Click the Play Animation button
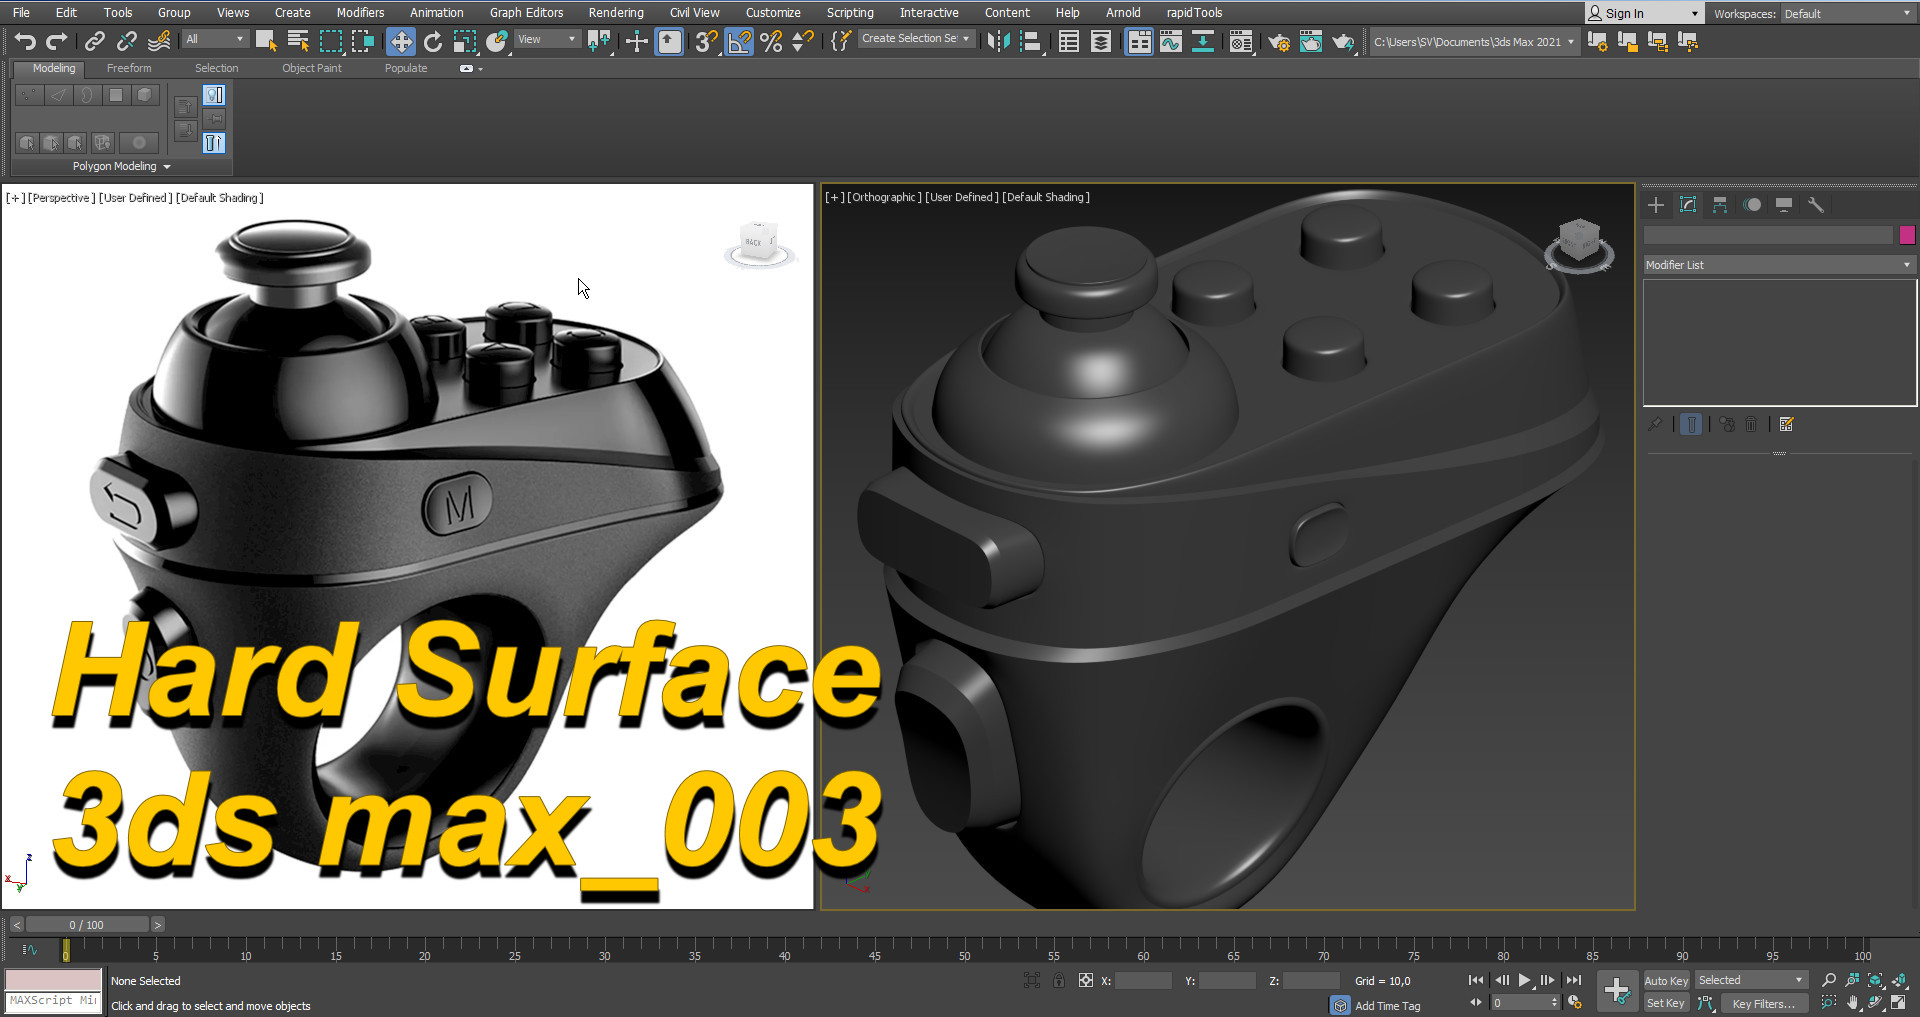 point(1524,980)
